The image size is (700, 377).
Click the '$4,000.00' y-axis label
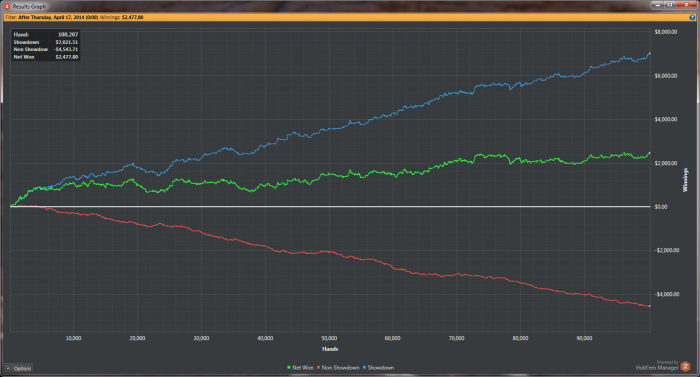point(666,119)
